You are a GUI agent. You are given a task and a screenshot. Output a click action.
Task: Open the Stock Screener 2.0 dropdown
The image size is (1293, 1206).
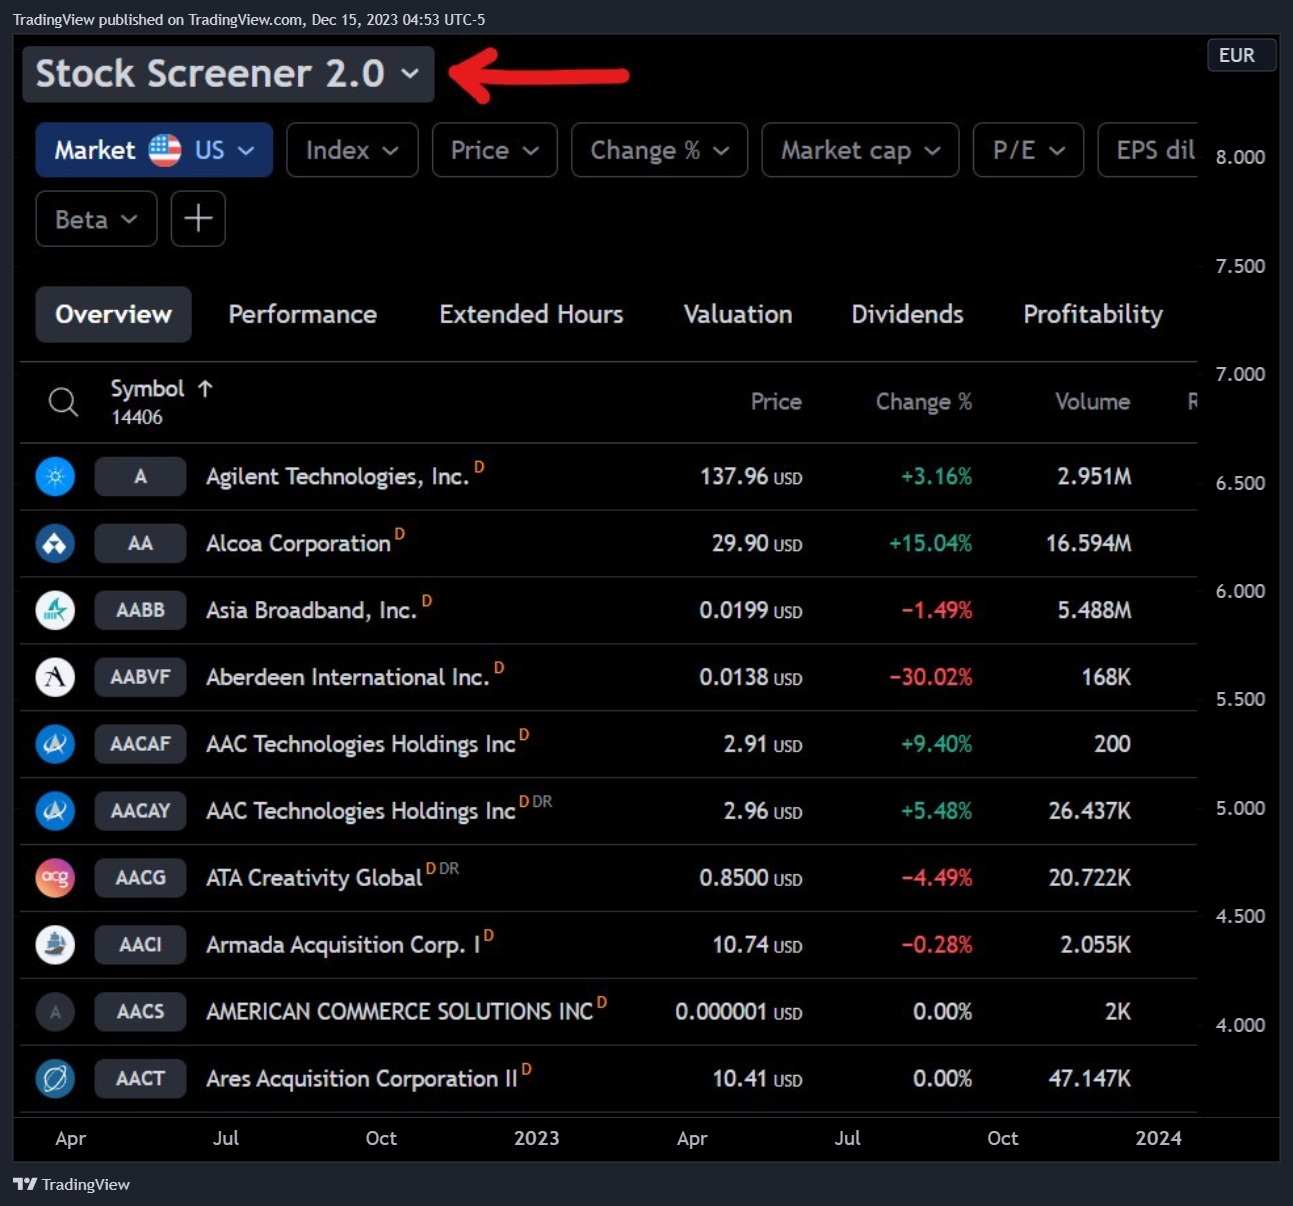[x=228, y=74]
